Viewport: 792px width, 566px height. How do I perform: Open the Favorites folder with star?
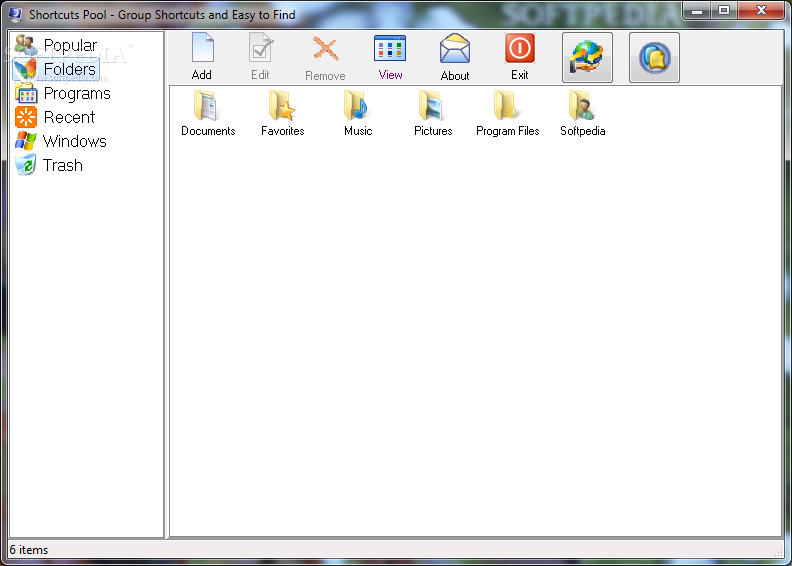click(x=281, y=106)
